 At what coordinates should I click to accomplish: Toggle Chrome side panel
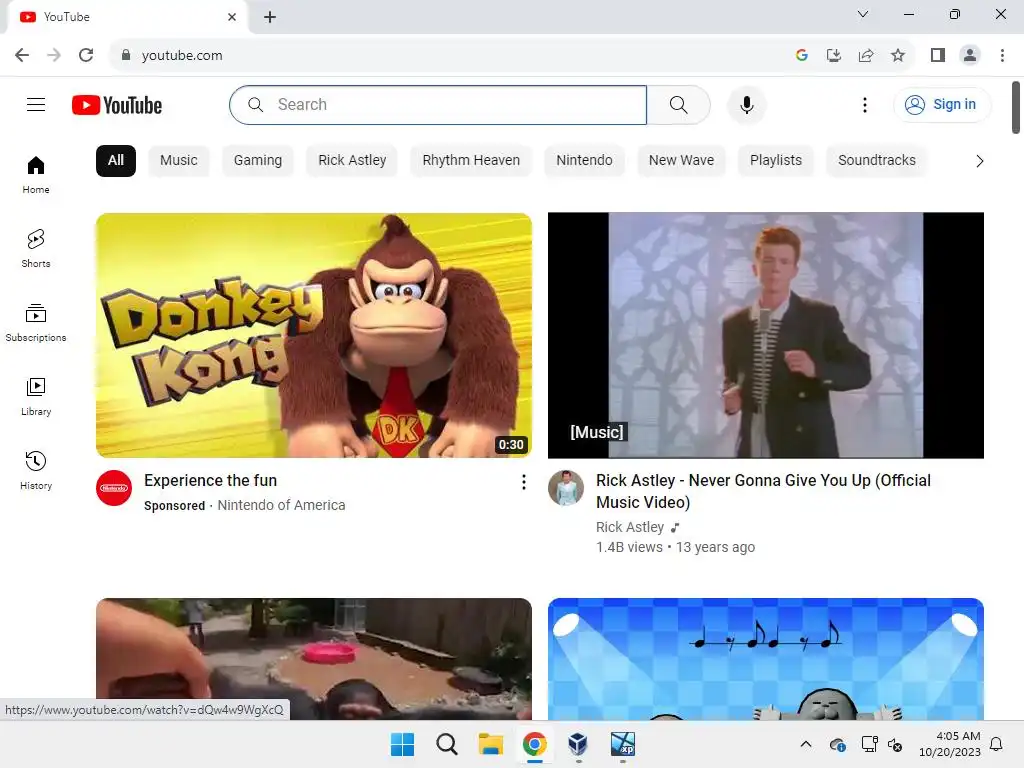938,55
